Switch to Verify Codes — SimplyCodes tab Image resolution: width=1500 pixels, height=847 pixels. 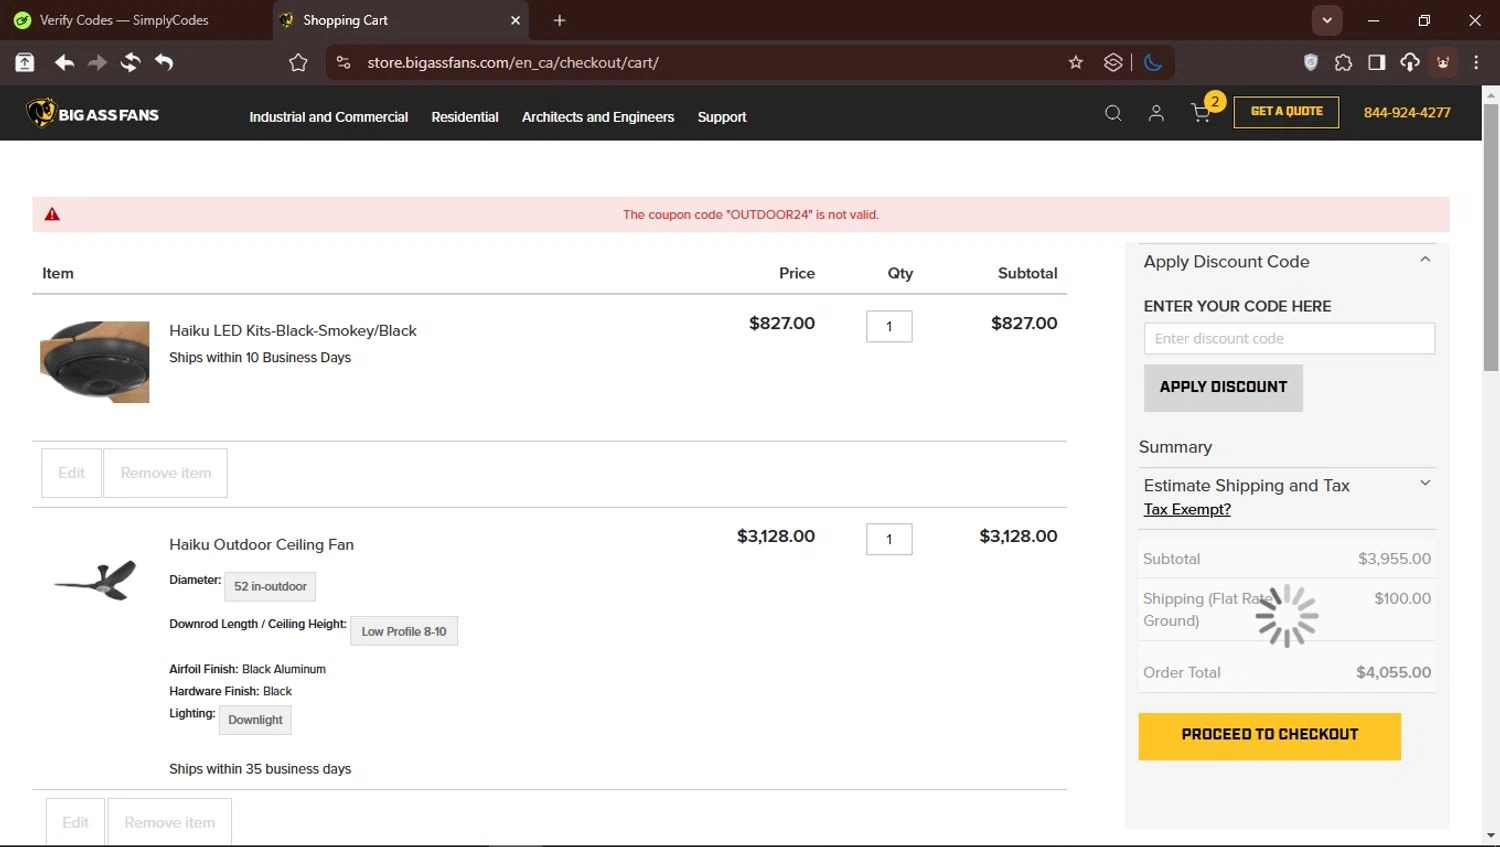pos(124,20)
